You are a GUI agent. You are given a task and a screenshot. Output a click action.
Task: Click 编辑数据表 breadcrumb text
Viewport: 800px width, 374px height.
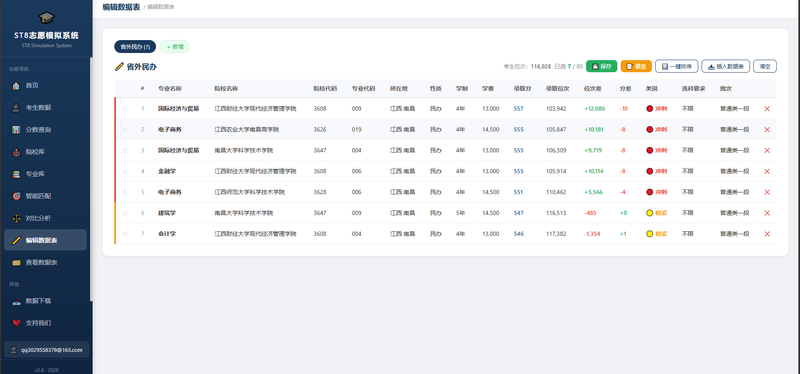pyautogui.click(x=161, y=7)
